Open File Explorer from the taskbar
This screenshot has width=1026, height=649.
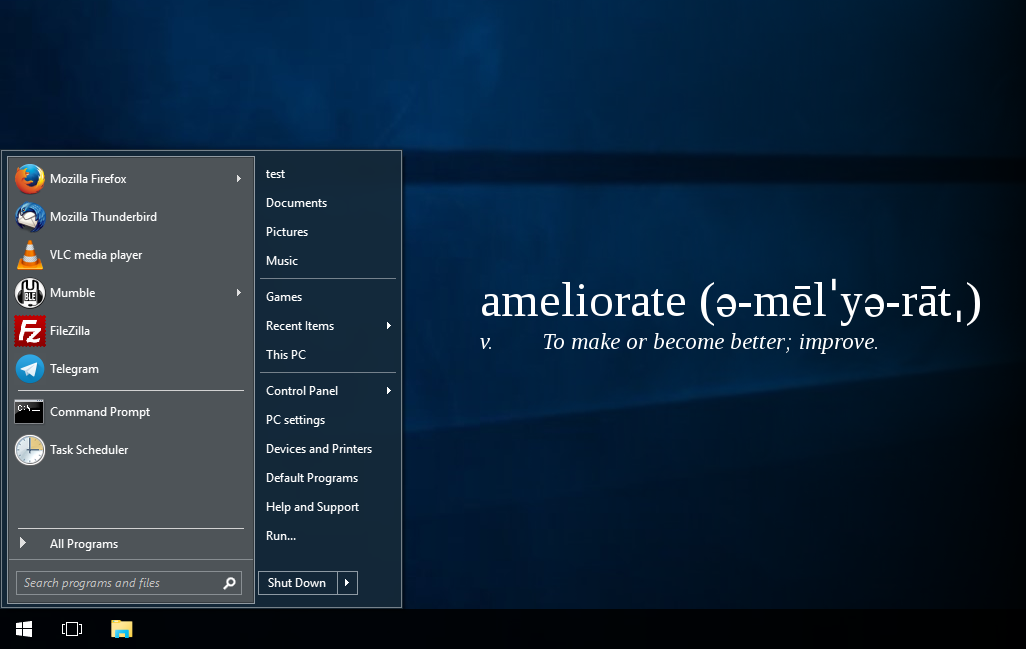click(121, 629)
